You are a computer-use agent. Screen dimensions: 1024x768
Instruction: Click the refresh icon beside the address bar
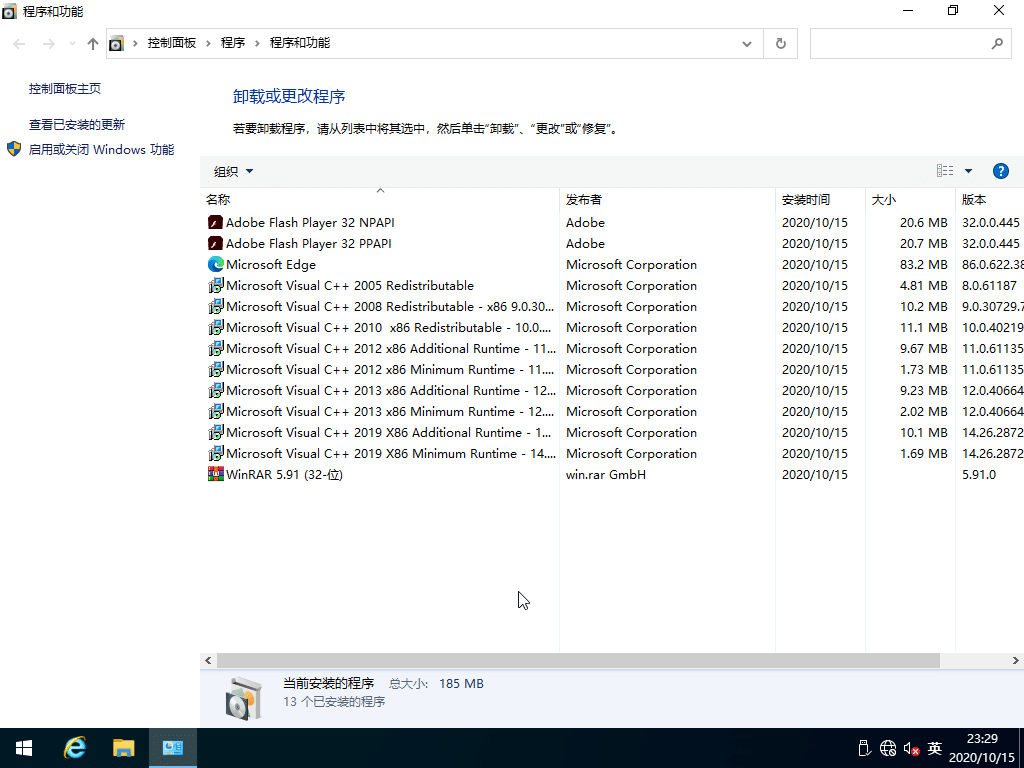(x=780, y=43)
